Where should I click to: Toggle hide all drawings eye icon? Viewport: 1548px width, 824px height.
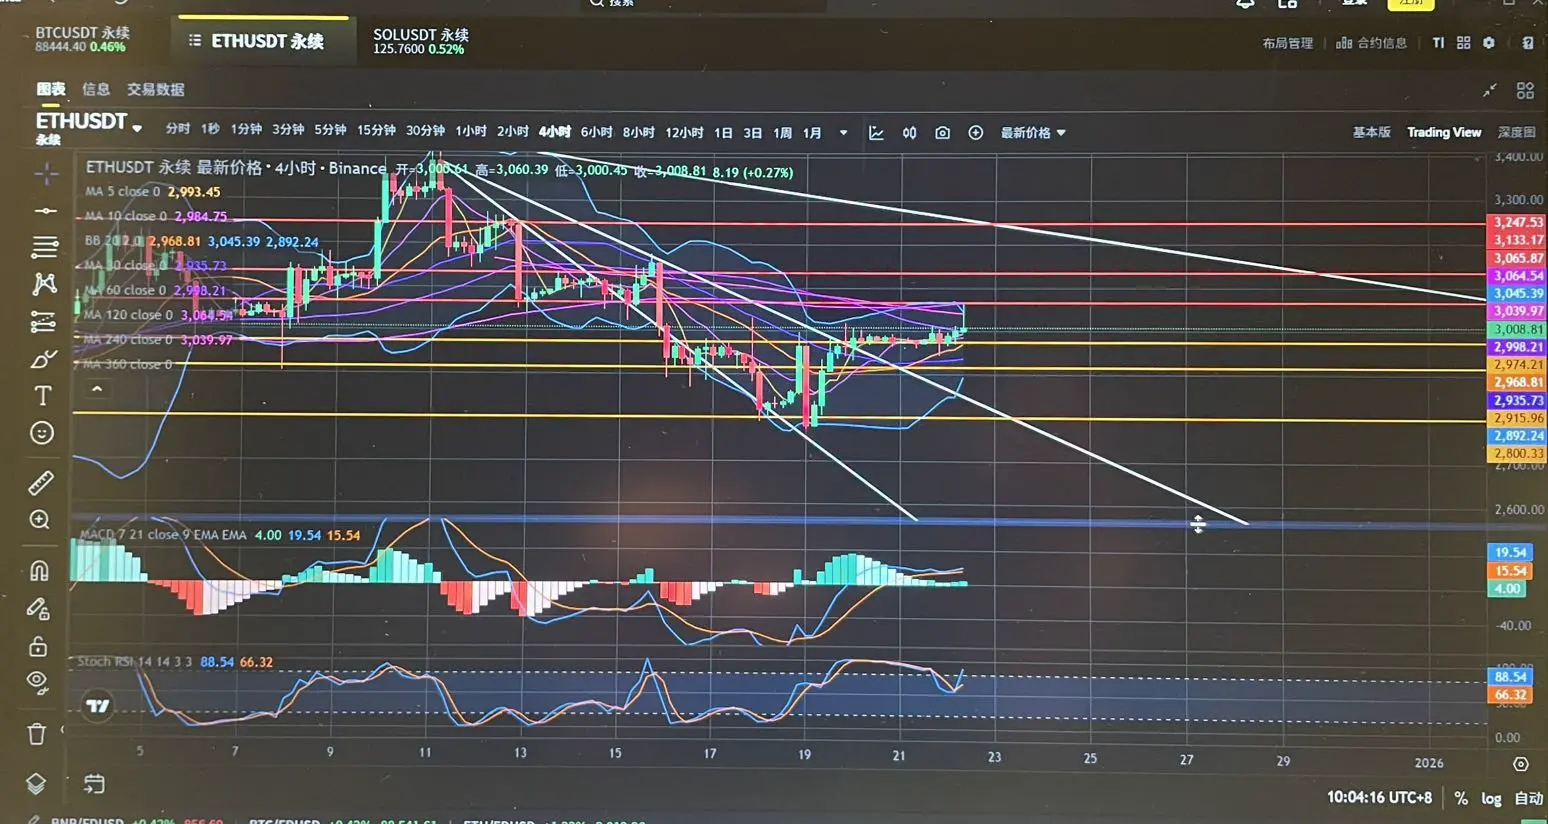point(37,683)
